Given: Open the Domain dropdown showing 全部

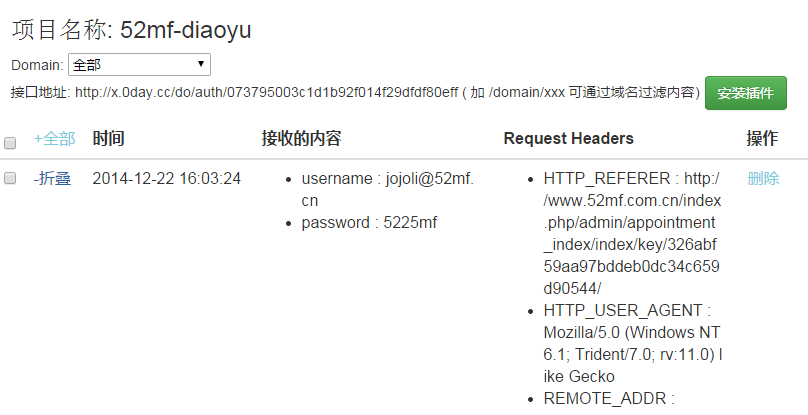Looking at the screenshot, I should pos(139,64).
